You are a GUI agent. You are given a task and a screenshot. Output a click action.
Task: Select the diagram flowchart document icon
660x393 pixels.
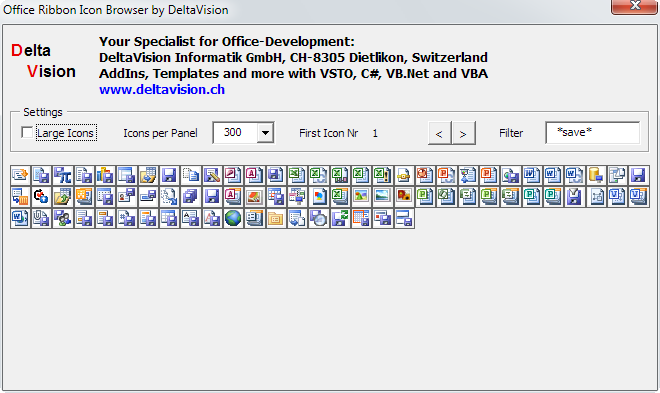pos(596,196)
